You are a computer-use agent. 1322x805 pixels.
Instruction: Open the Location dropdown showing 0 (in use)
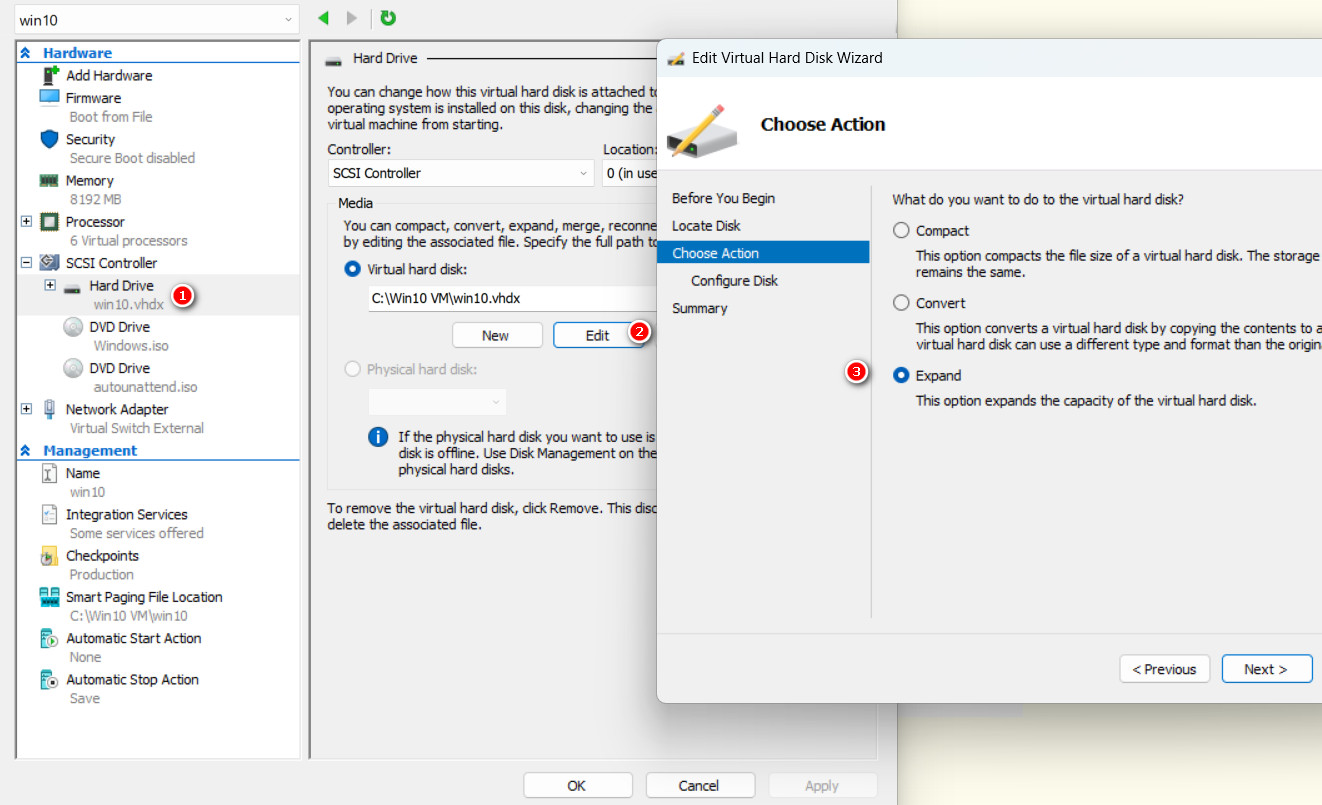click(x=630, y=173)
